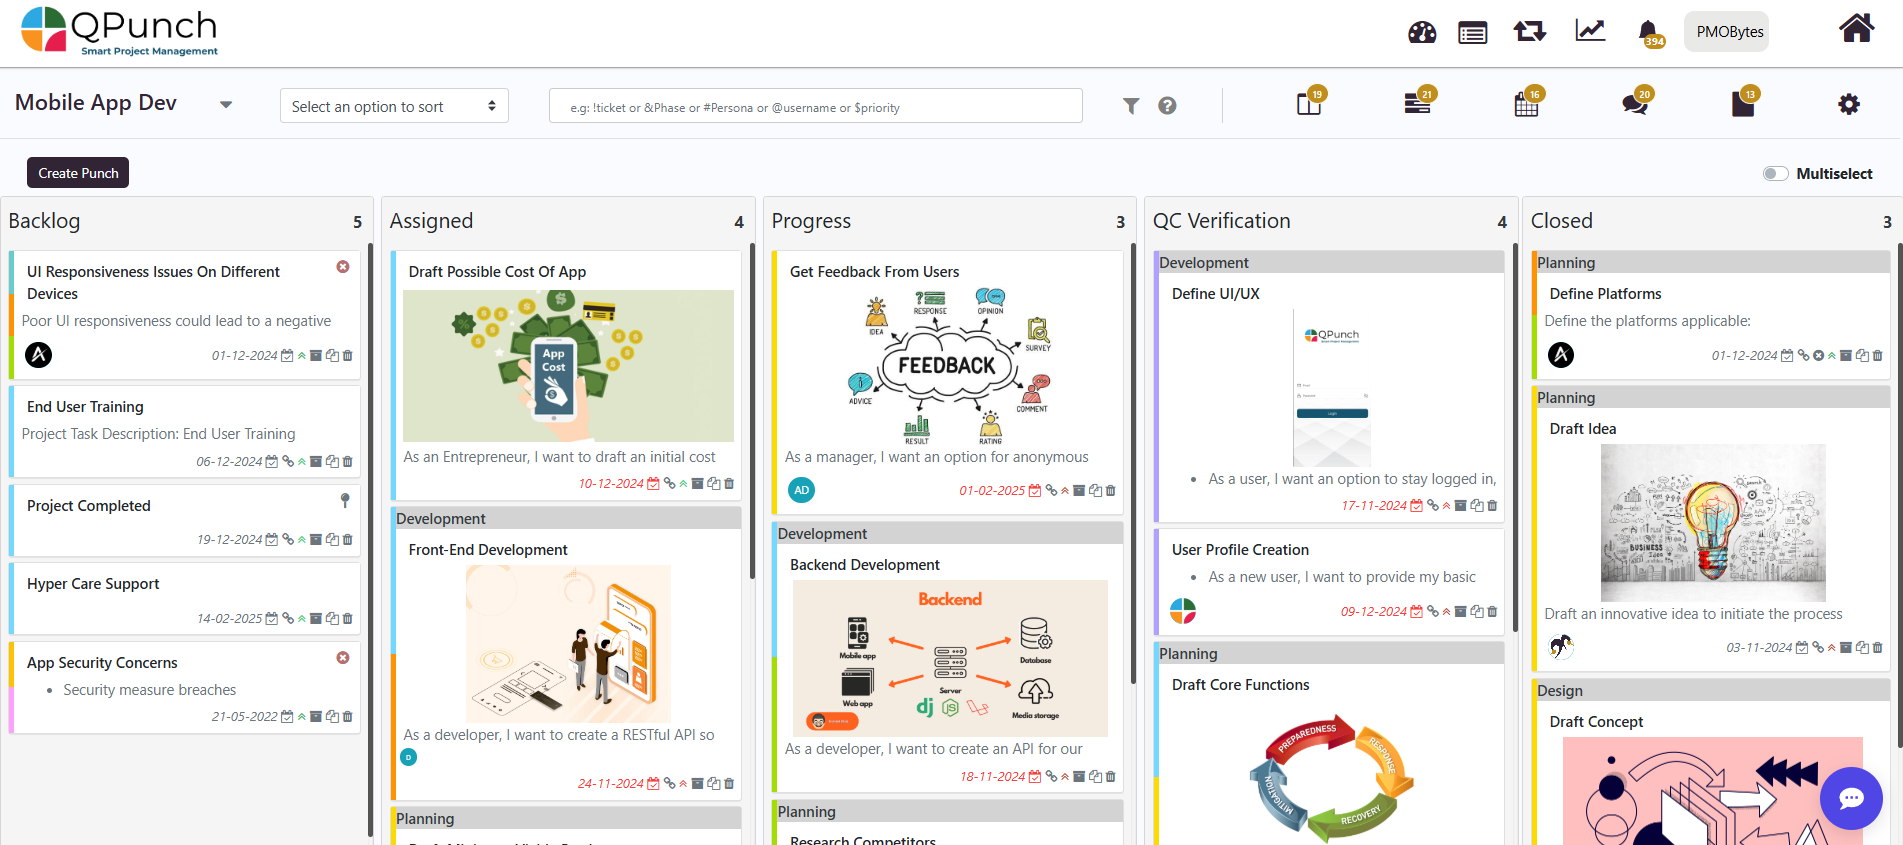
Task: Open the dashboard gauge icon
Action: pos(1421,32)
